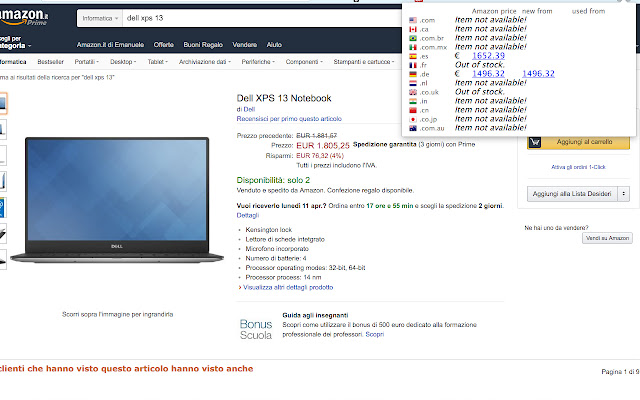Click the Canada flag icon for .ca
Viewport: 640px width, 400px height.
pyautogui.click(x=413, y=29)
